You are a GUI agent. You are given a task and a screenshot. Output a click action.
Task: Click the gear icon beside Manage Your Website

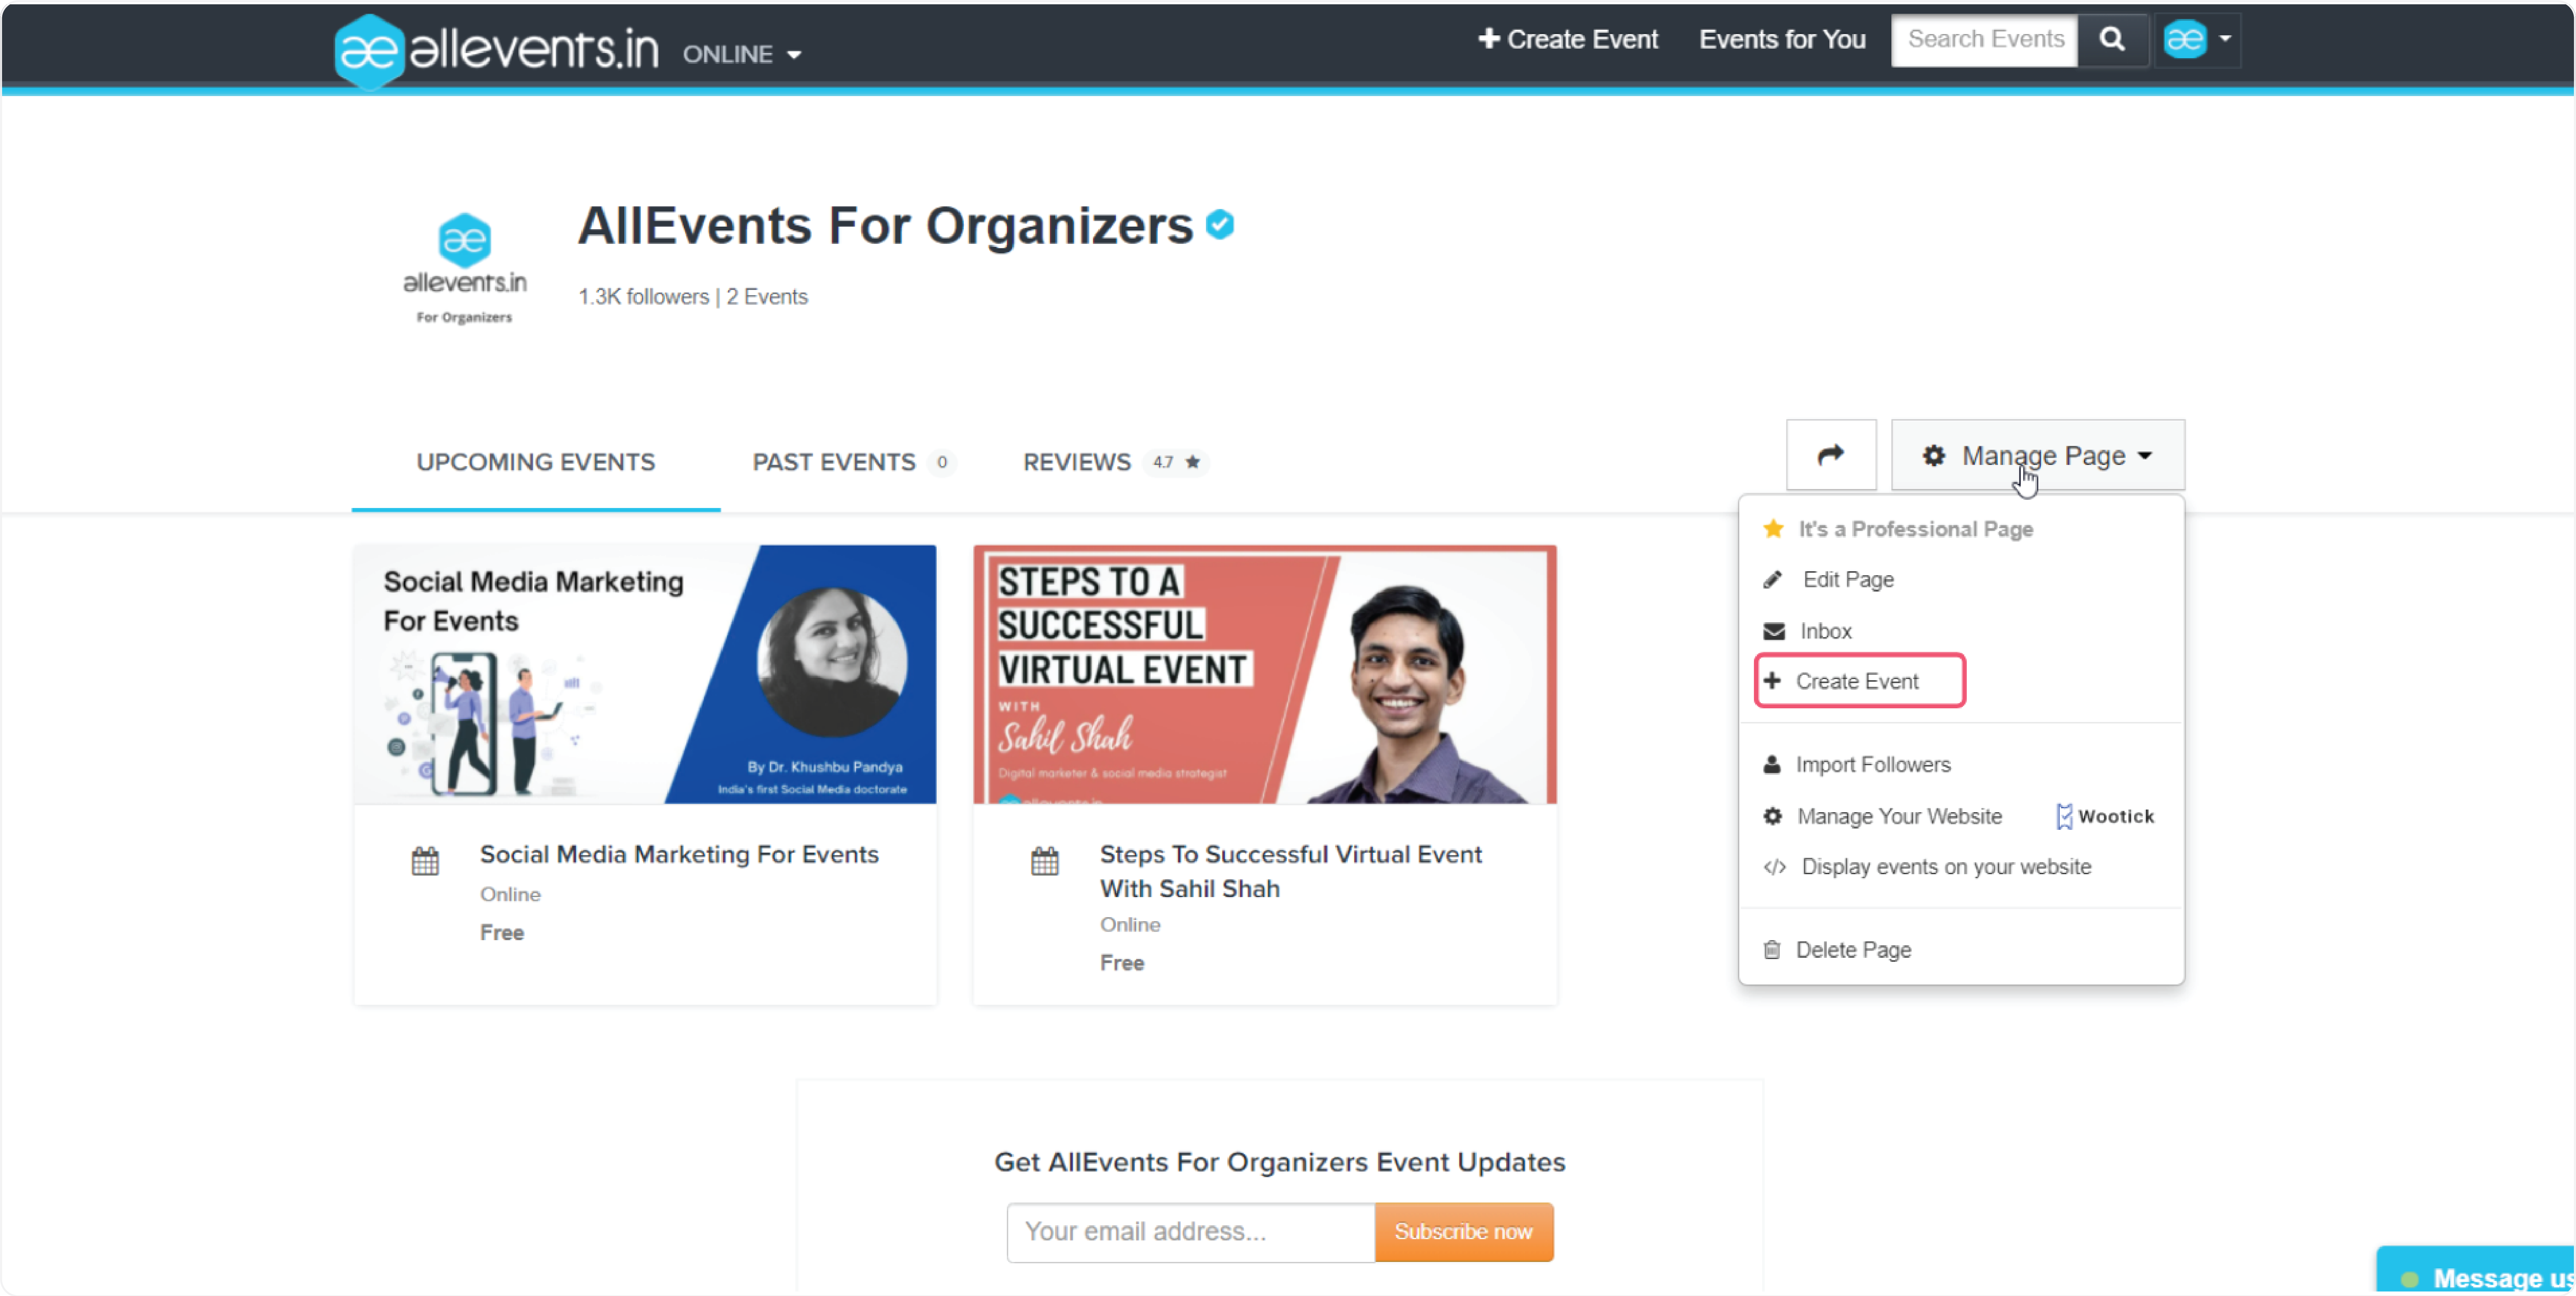[x=1772, y=816]
